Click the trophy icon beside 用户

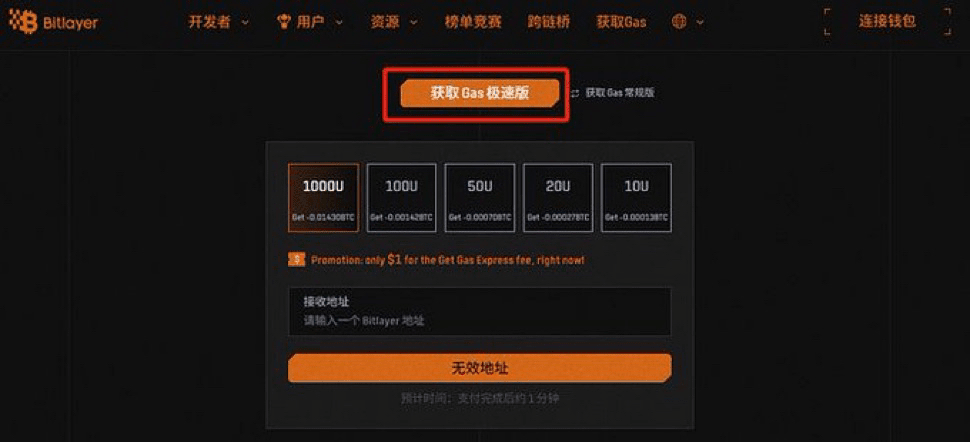(284, 22)
